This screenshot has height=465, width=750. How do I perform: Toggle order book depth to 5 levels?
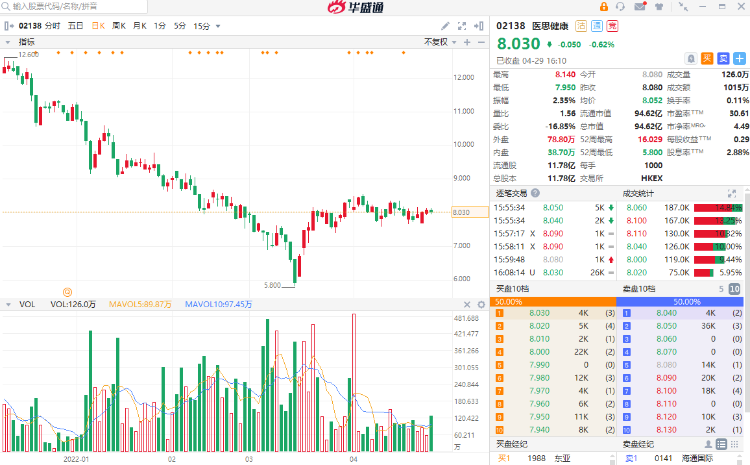coord(721,289)
